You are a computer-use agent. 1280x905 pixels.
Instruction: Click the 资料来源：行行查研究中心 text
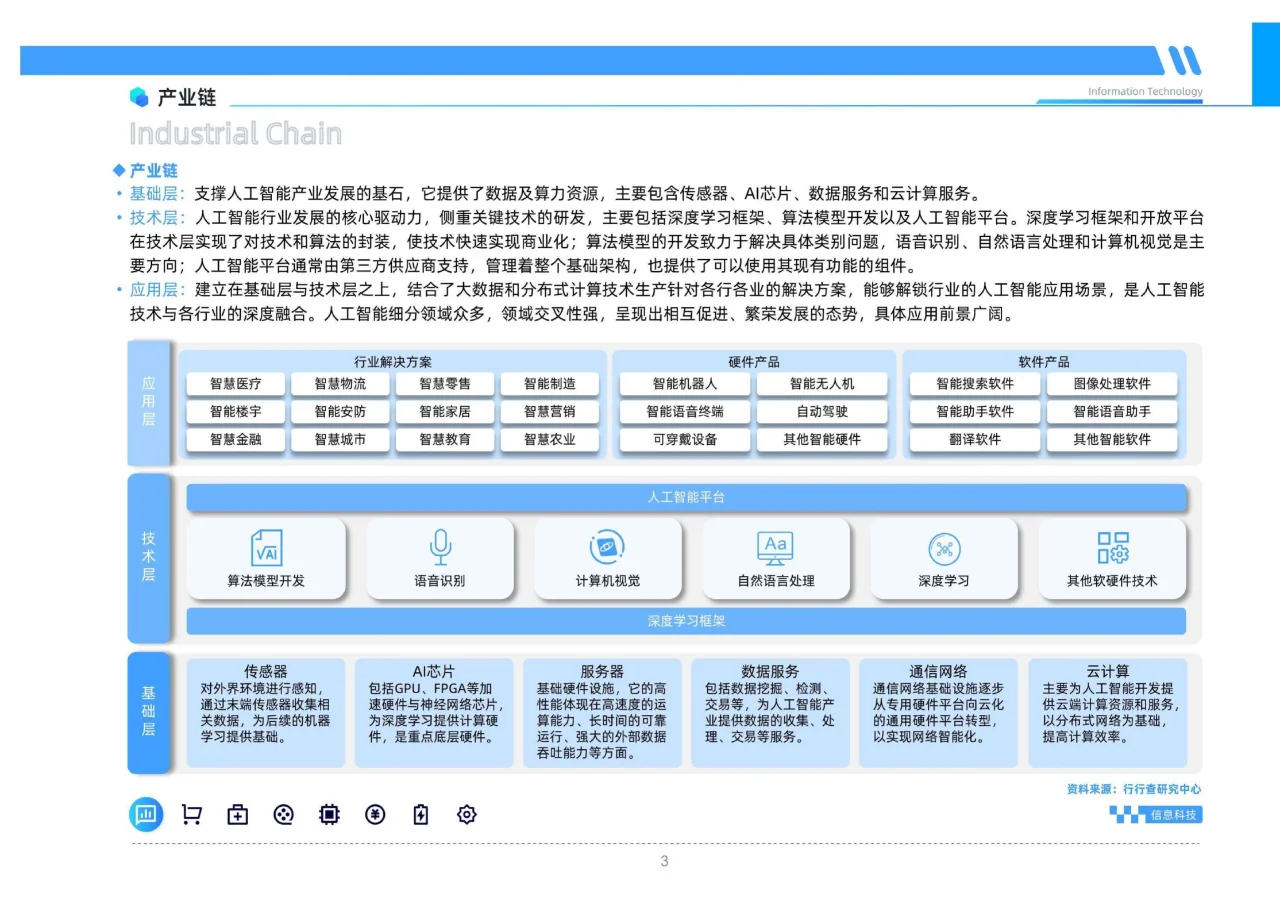(1134, 789)
